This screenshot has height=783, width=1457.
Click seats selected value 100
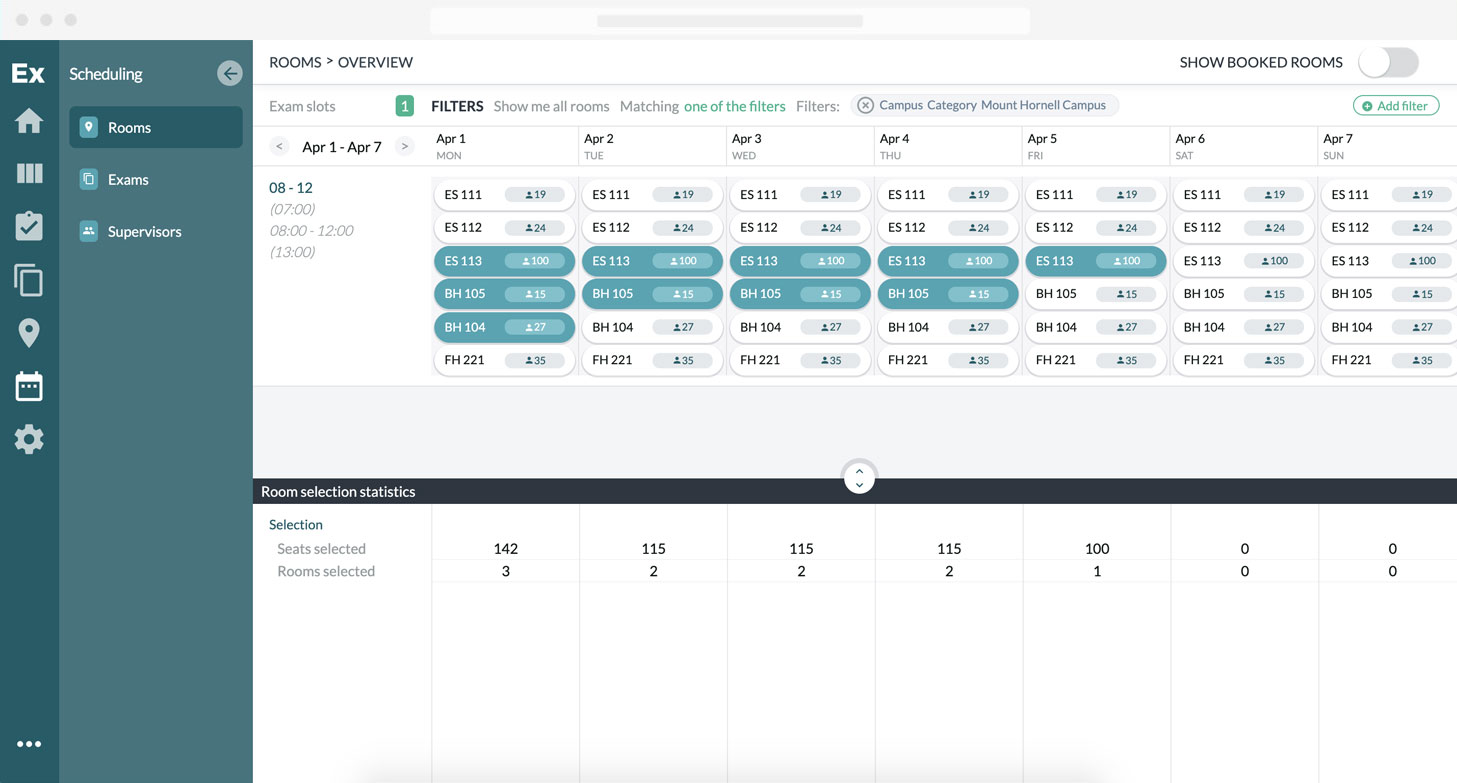coord(1097,549)
